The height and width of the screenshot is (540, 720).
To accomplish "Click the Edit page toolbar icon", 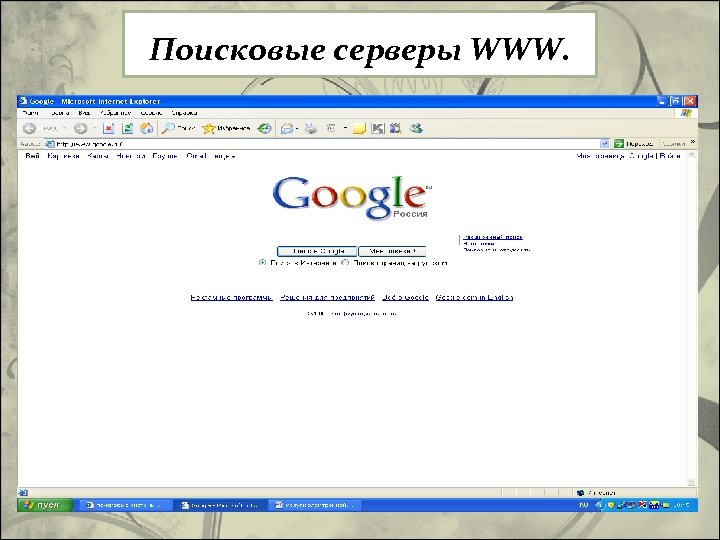I will (331, 129).
